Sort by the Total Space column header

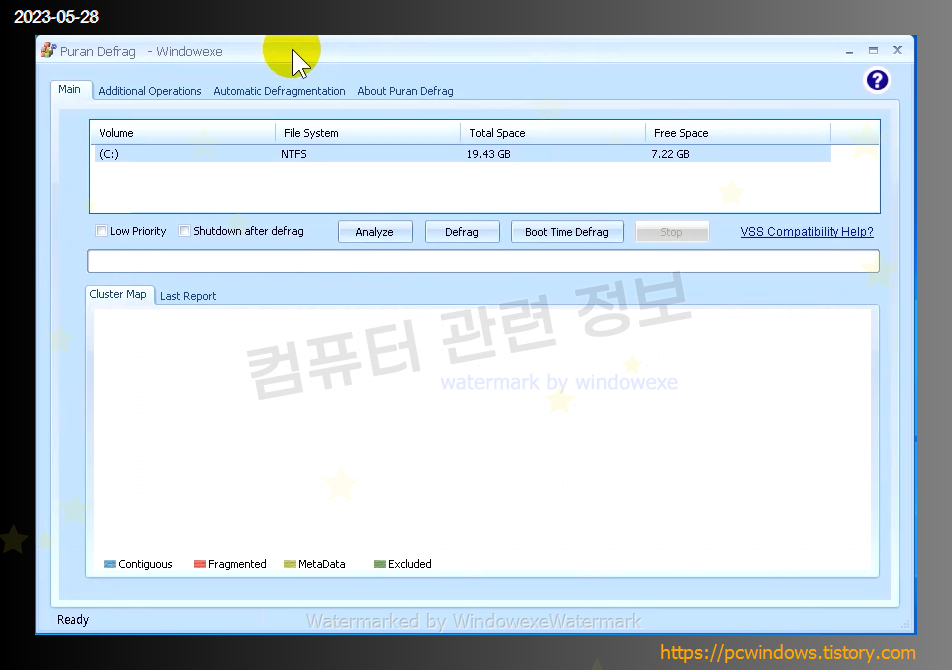553,133
